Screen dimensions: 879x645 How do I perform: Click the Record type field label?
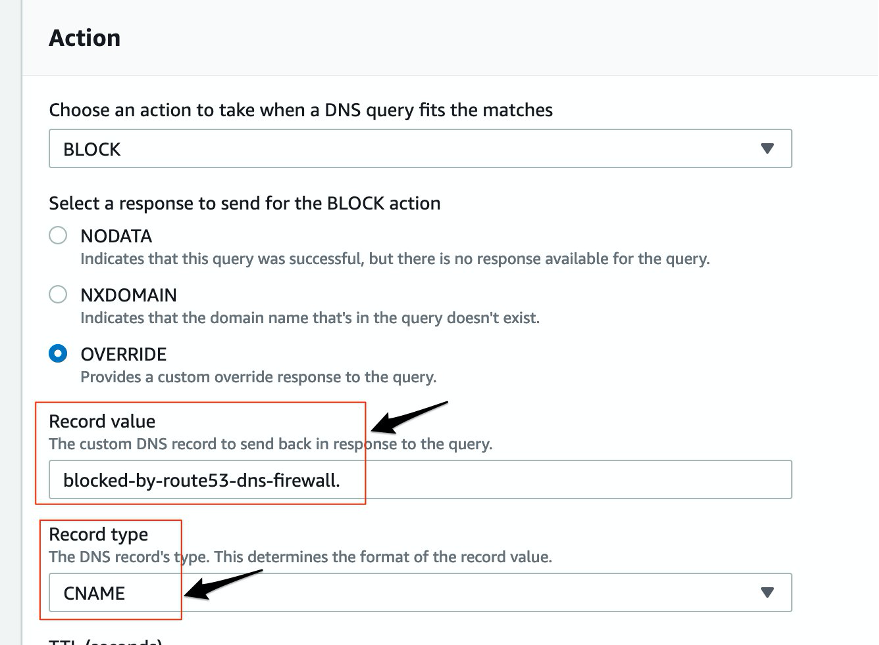pyautogui.click(x=100, y=534)
